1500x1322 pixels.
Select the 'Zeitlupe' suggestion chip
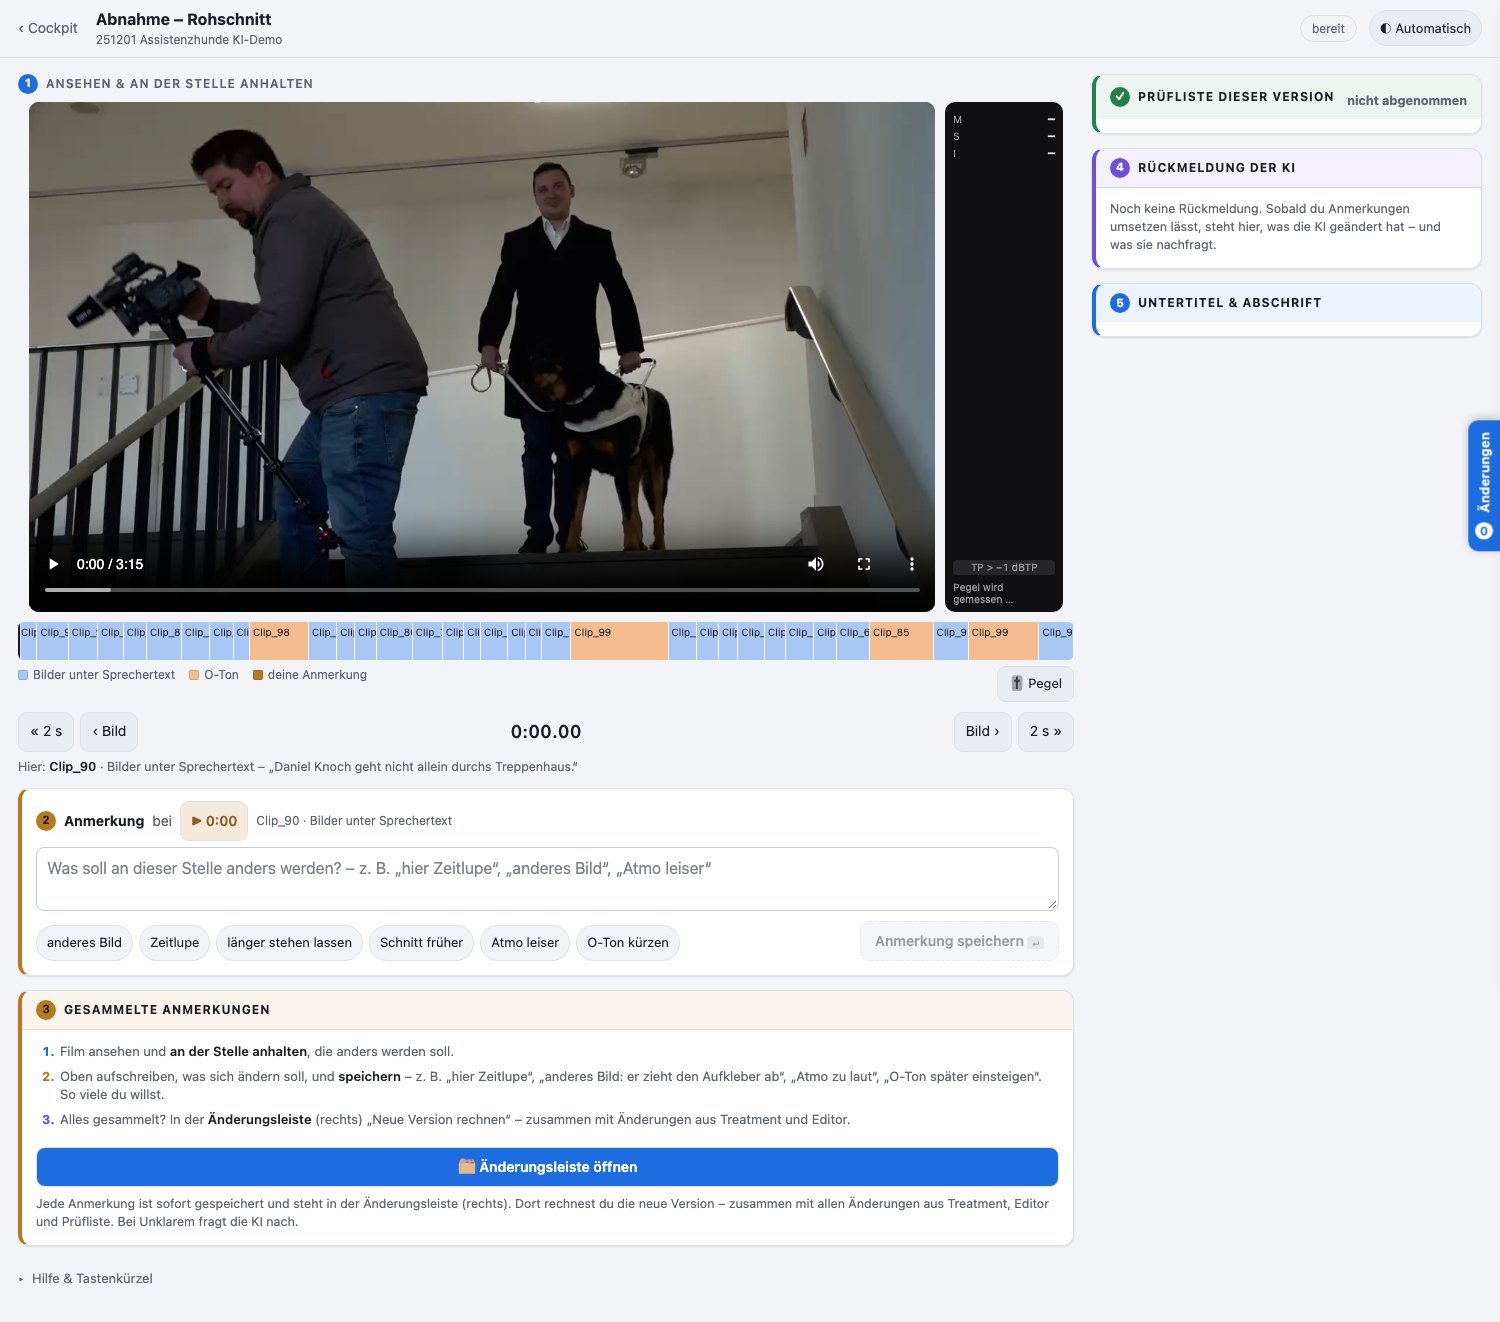tap(175, 943)
